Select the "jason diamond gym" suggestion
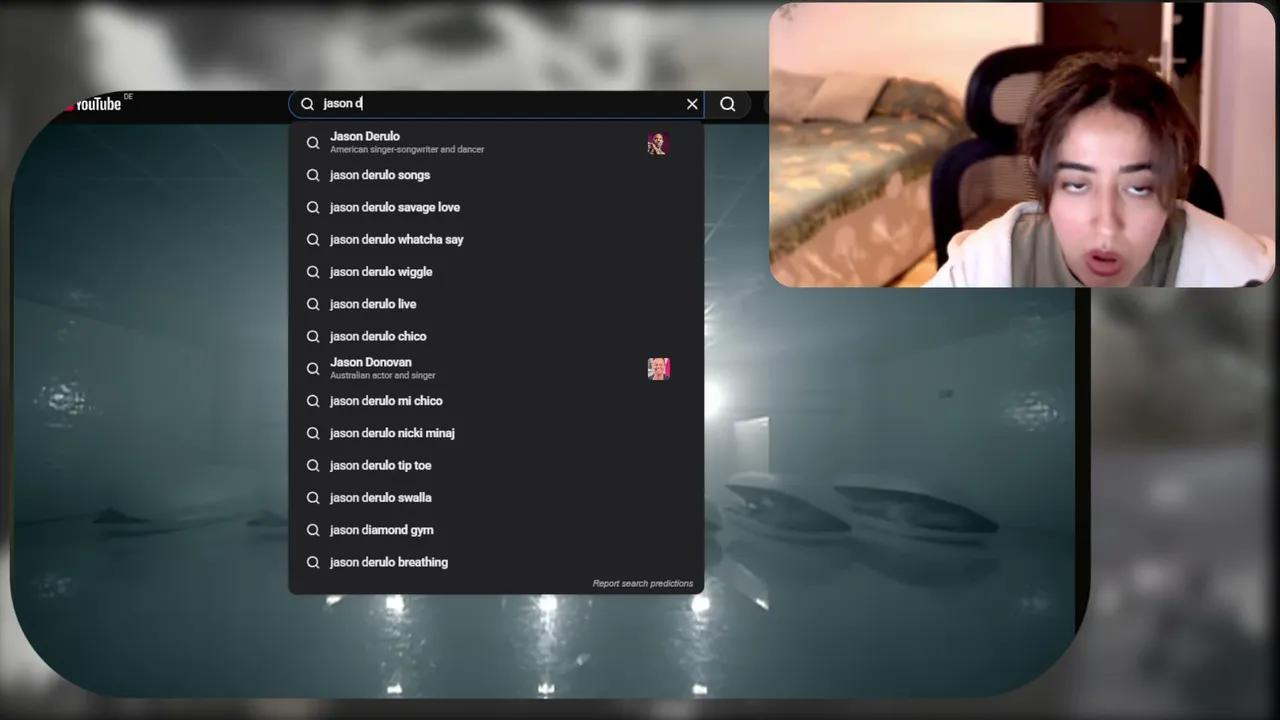 [496, 530]
